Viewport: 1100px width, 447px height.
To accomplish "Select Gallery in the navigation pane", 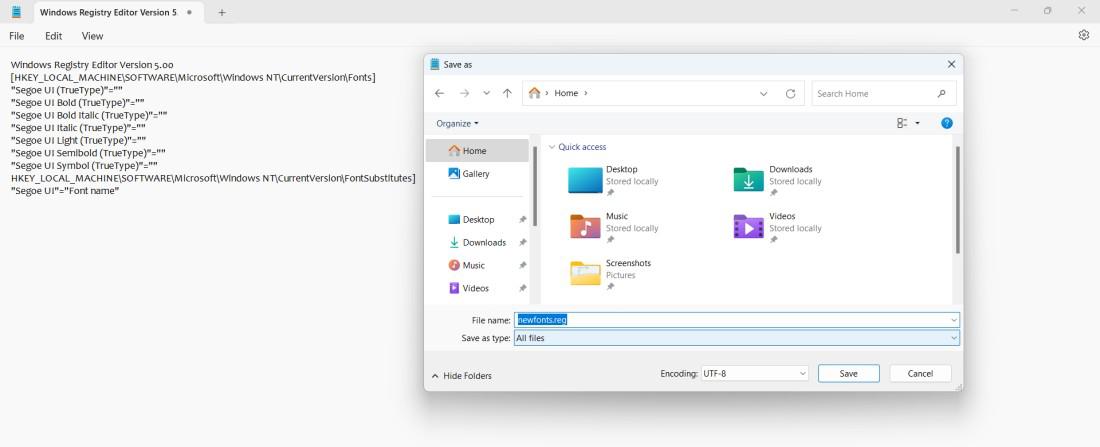I will [x=477, y=173].
